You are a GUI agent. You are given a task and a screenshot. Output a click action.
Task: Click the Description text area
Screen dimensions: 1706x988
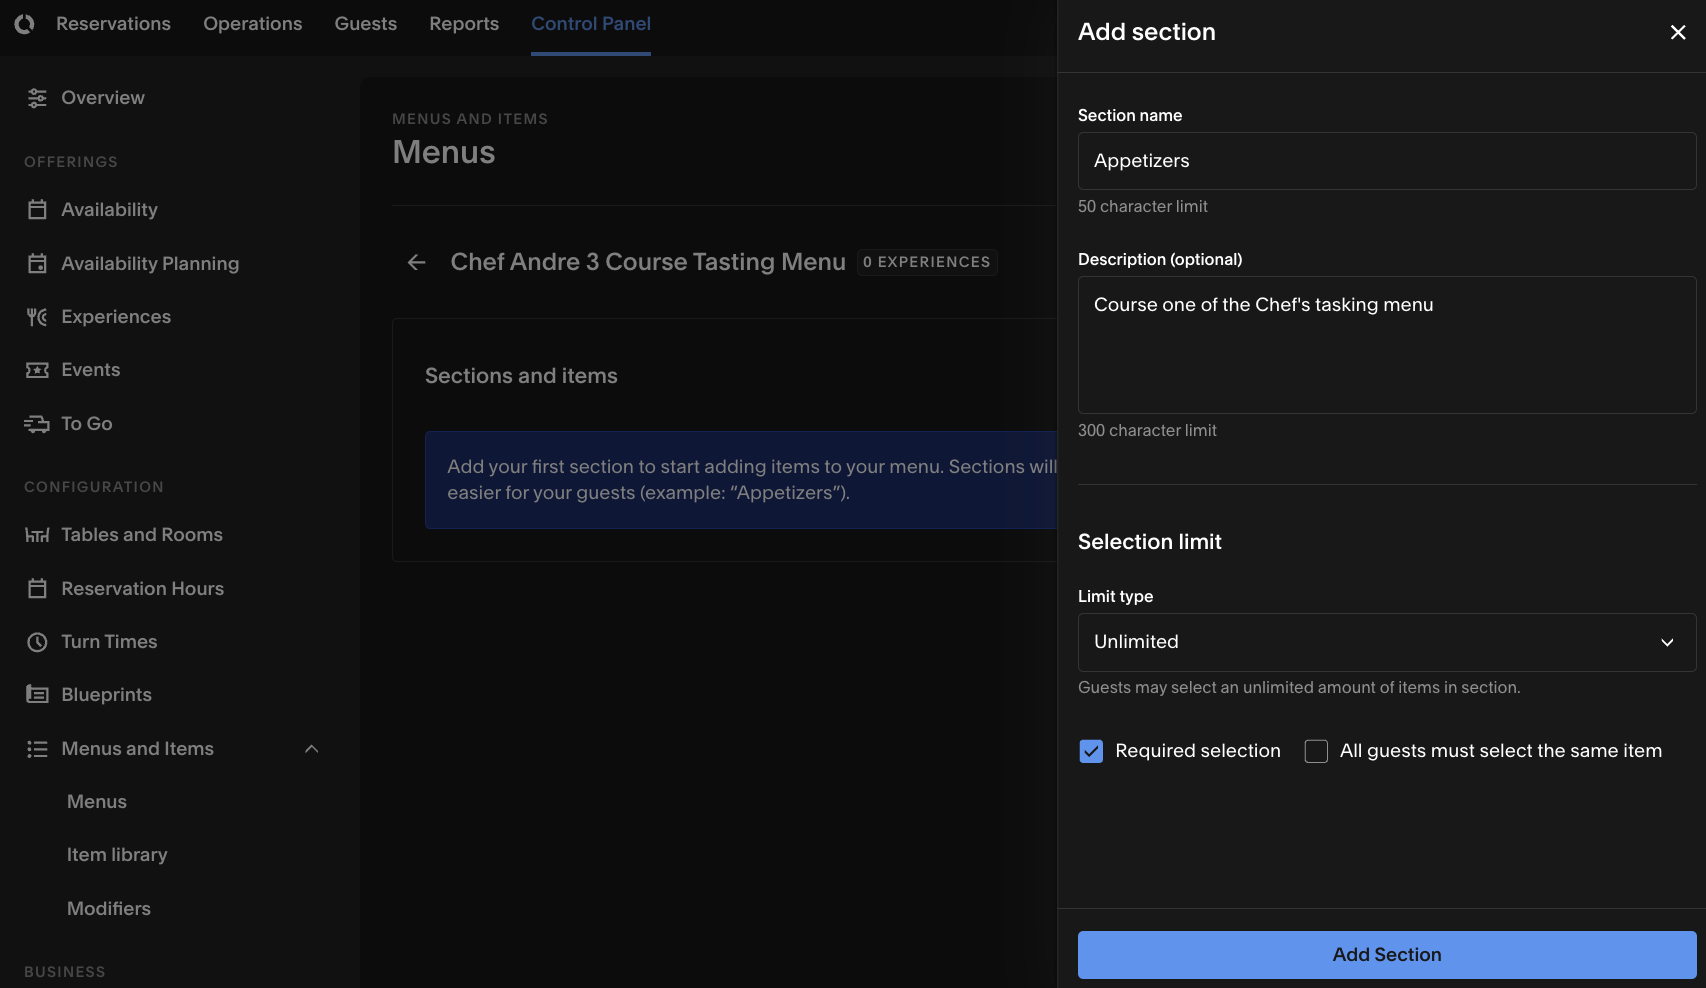pos(1386,345)
